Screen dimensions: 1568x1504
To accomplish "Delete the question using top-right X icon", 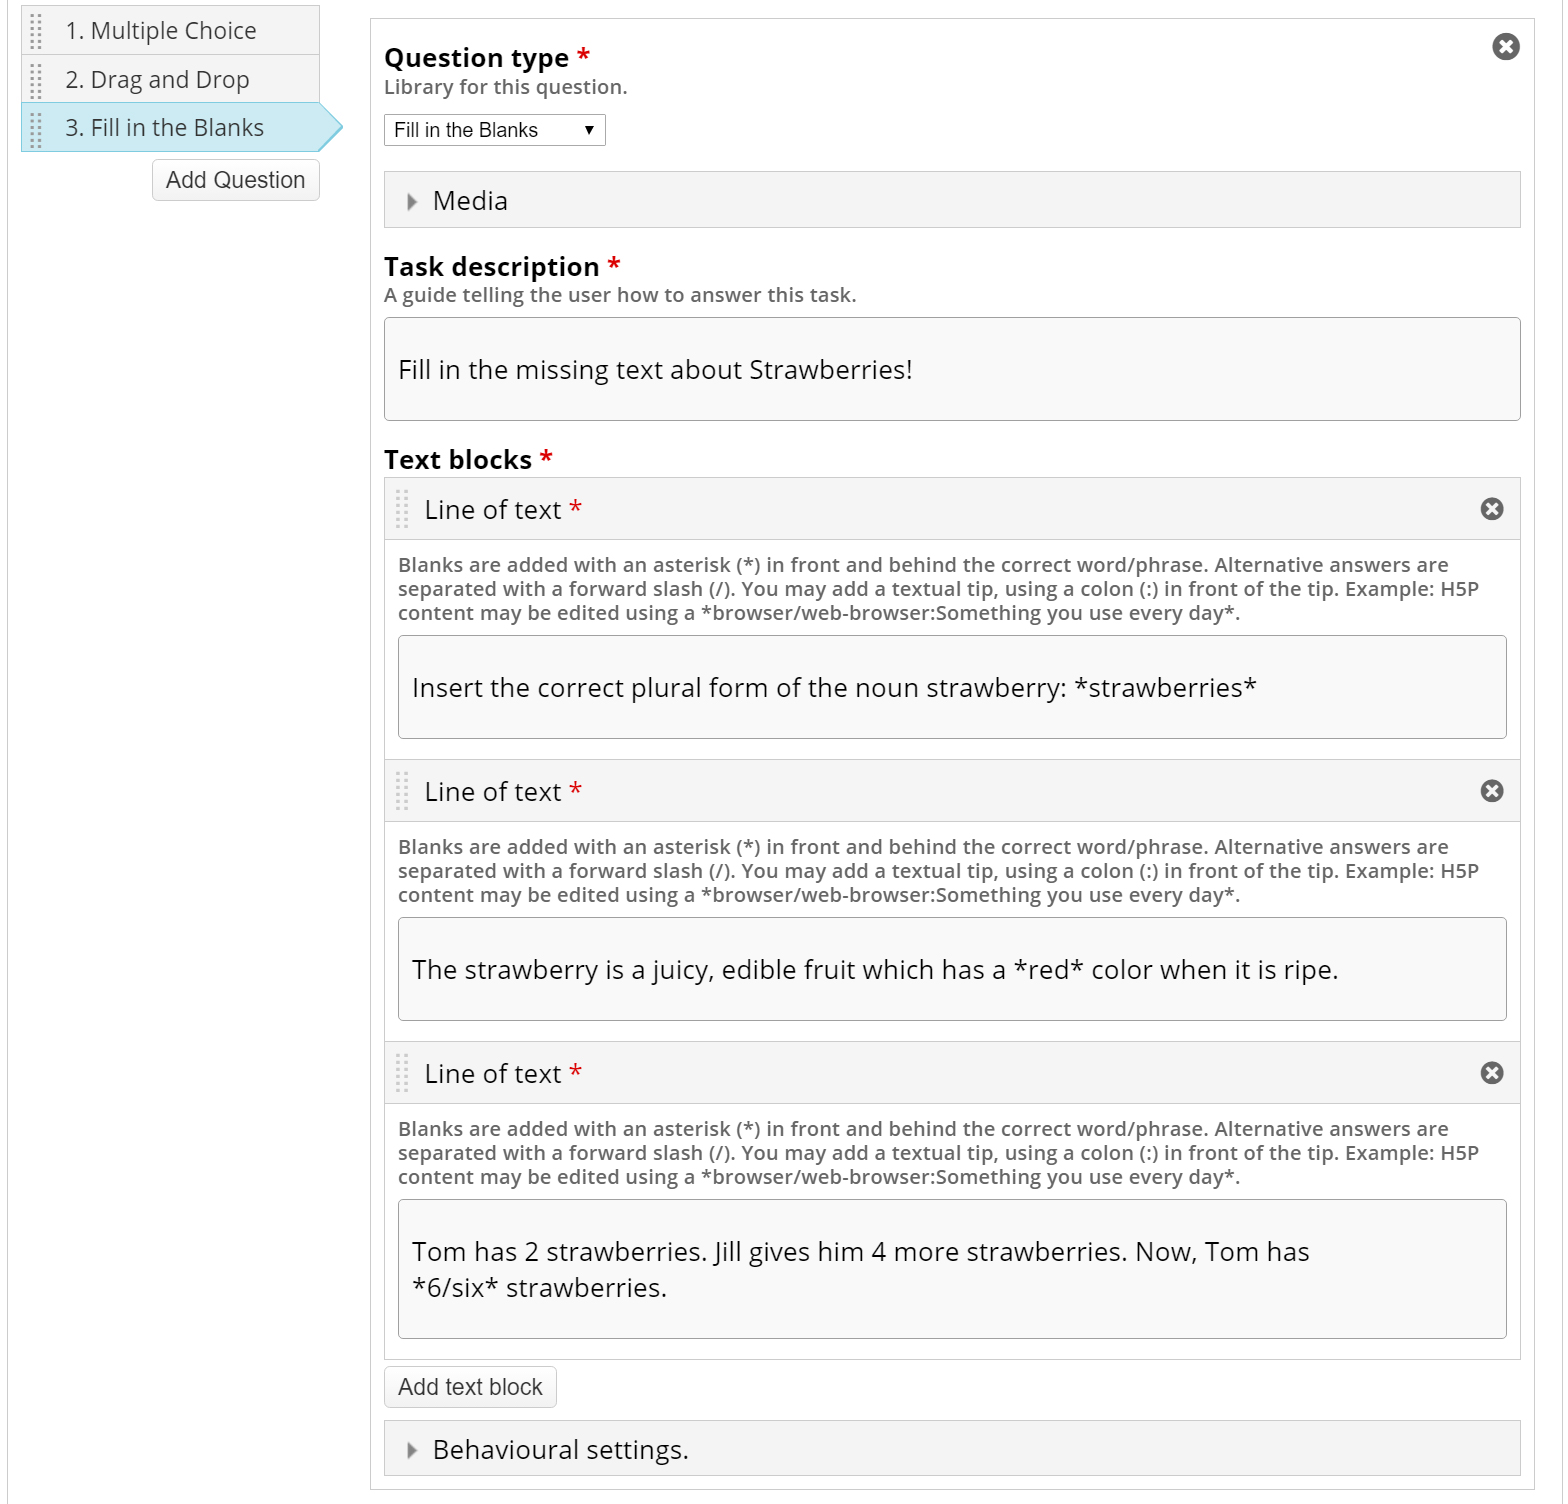I will (1505, 47).
